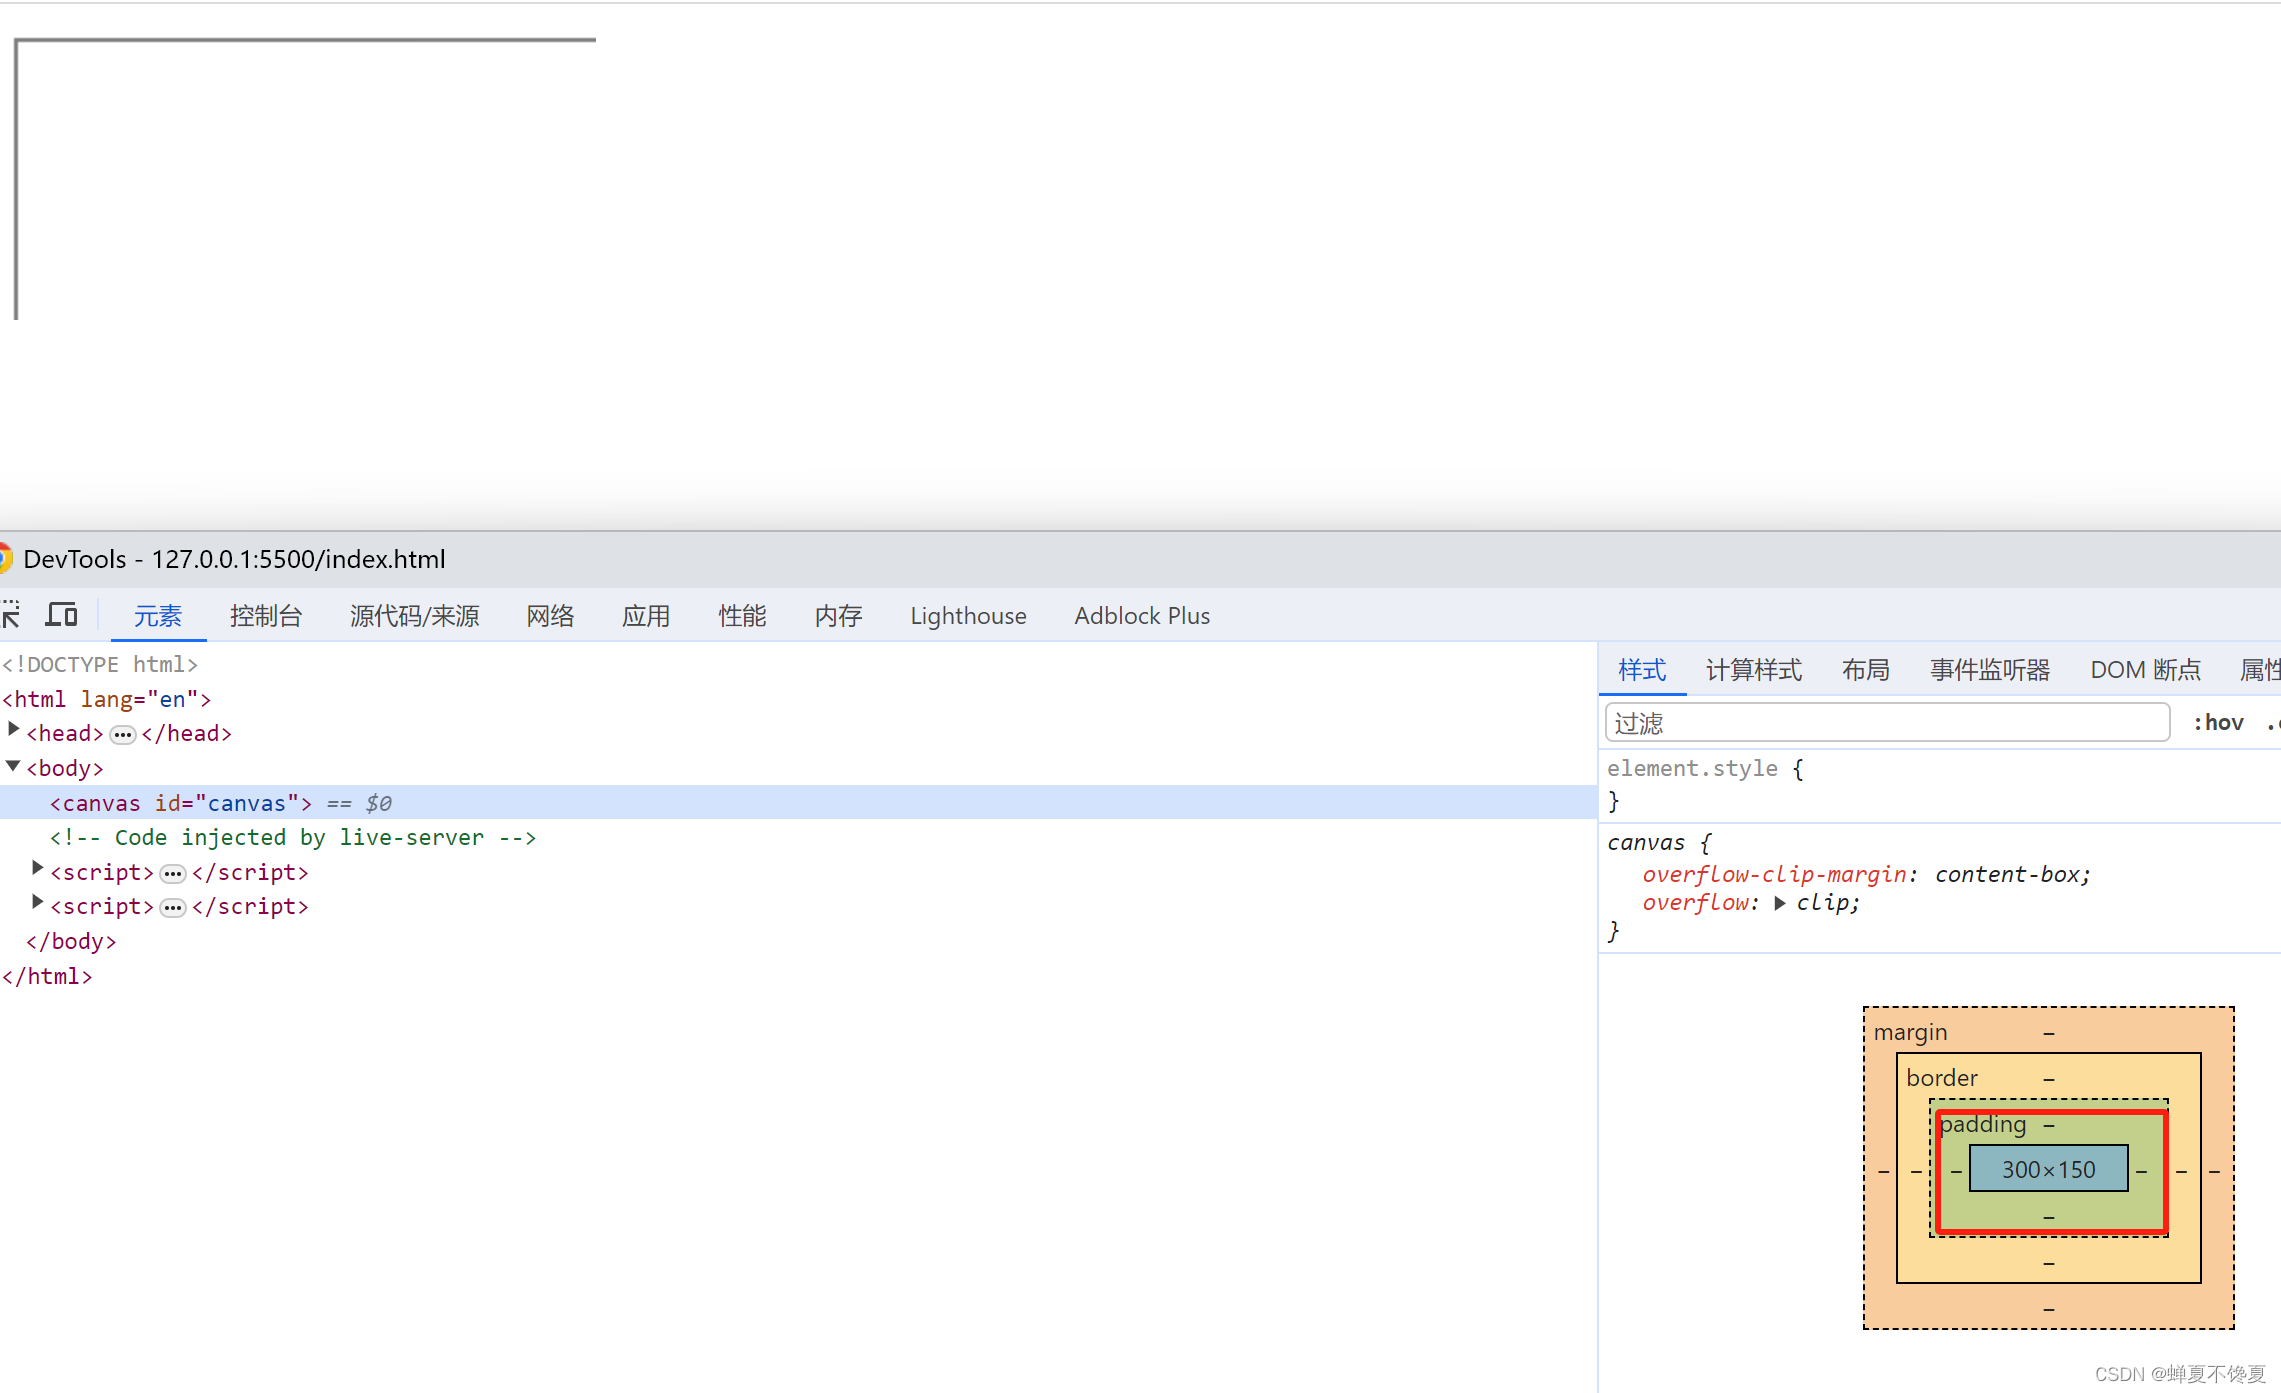Open the Adblock Plus tab

pyautogui.click(x=1142, y=616)
